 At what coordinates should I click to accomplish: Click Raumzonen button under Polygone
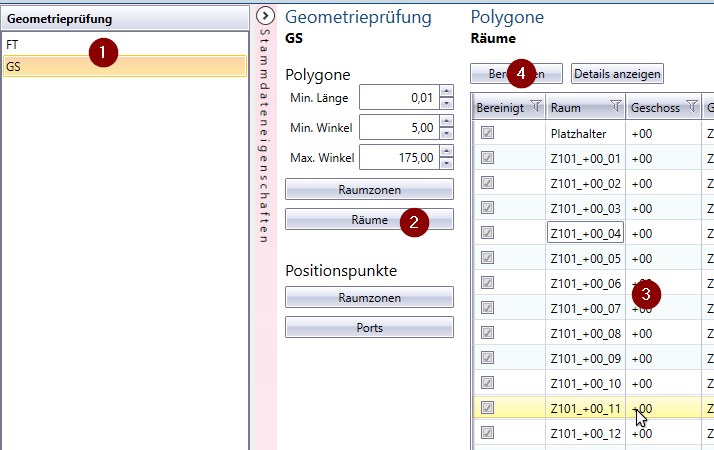[369, 188]
